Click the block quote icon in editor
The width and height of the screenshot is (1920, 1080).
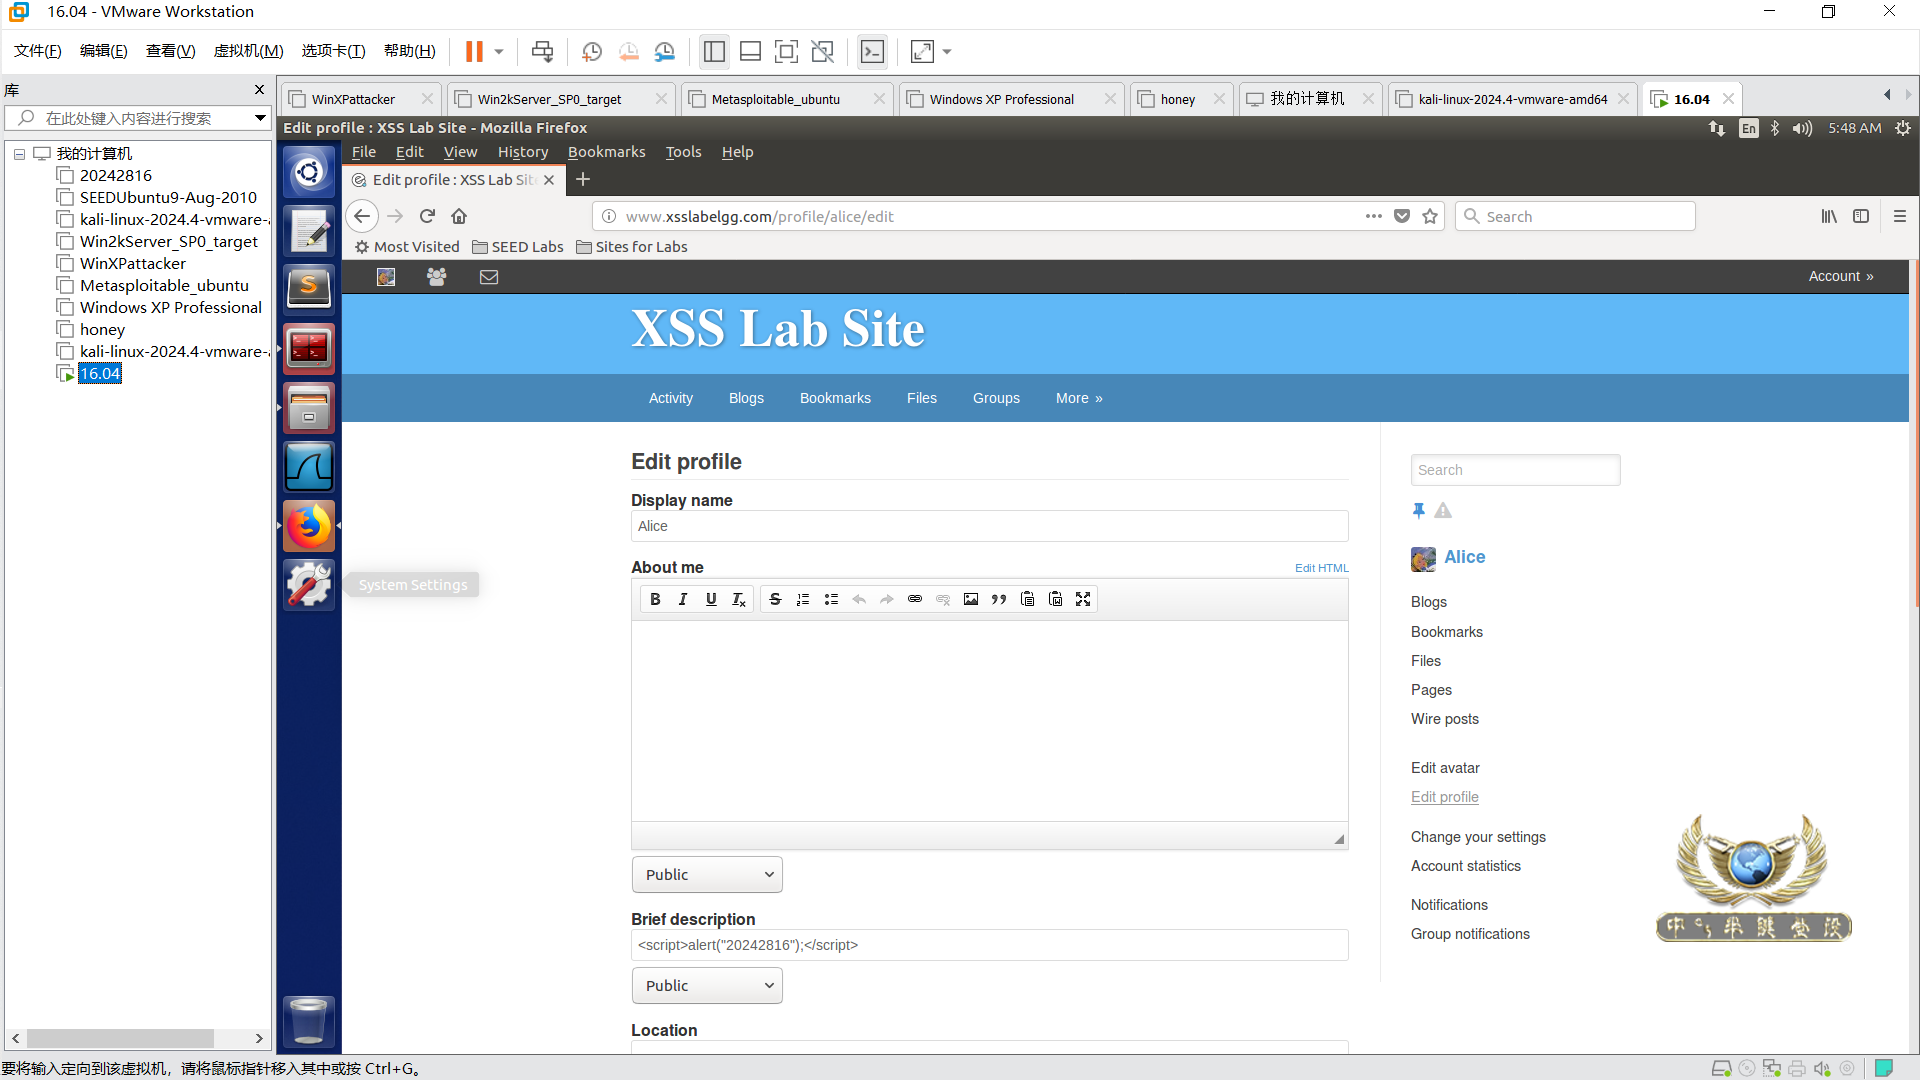pos(999,599)
